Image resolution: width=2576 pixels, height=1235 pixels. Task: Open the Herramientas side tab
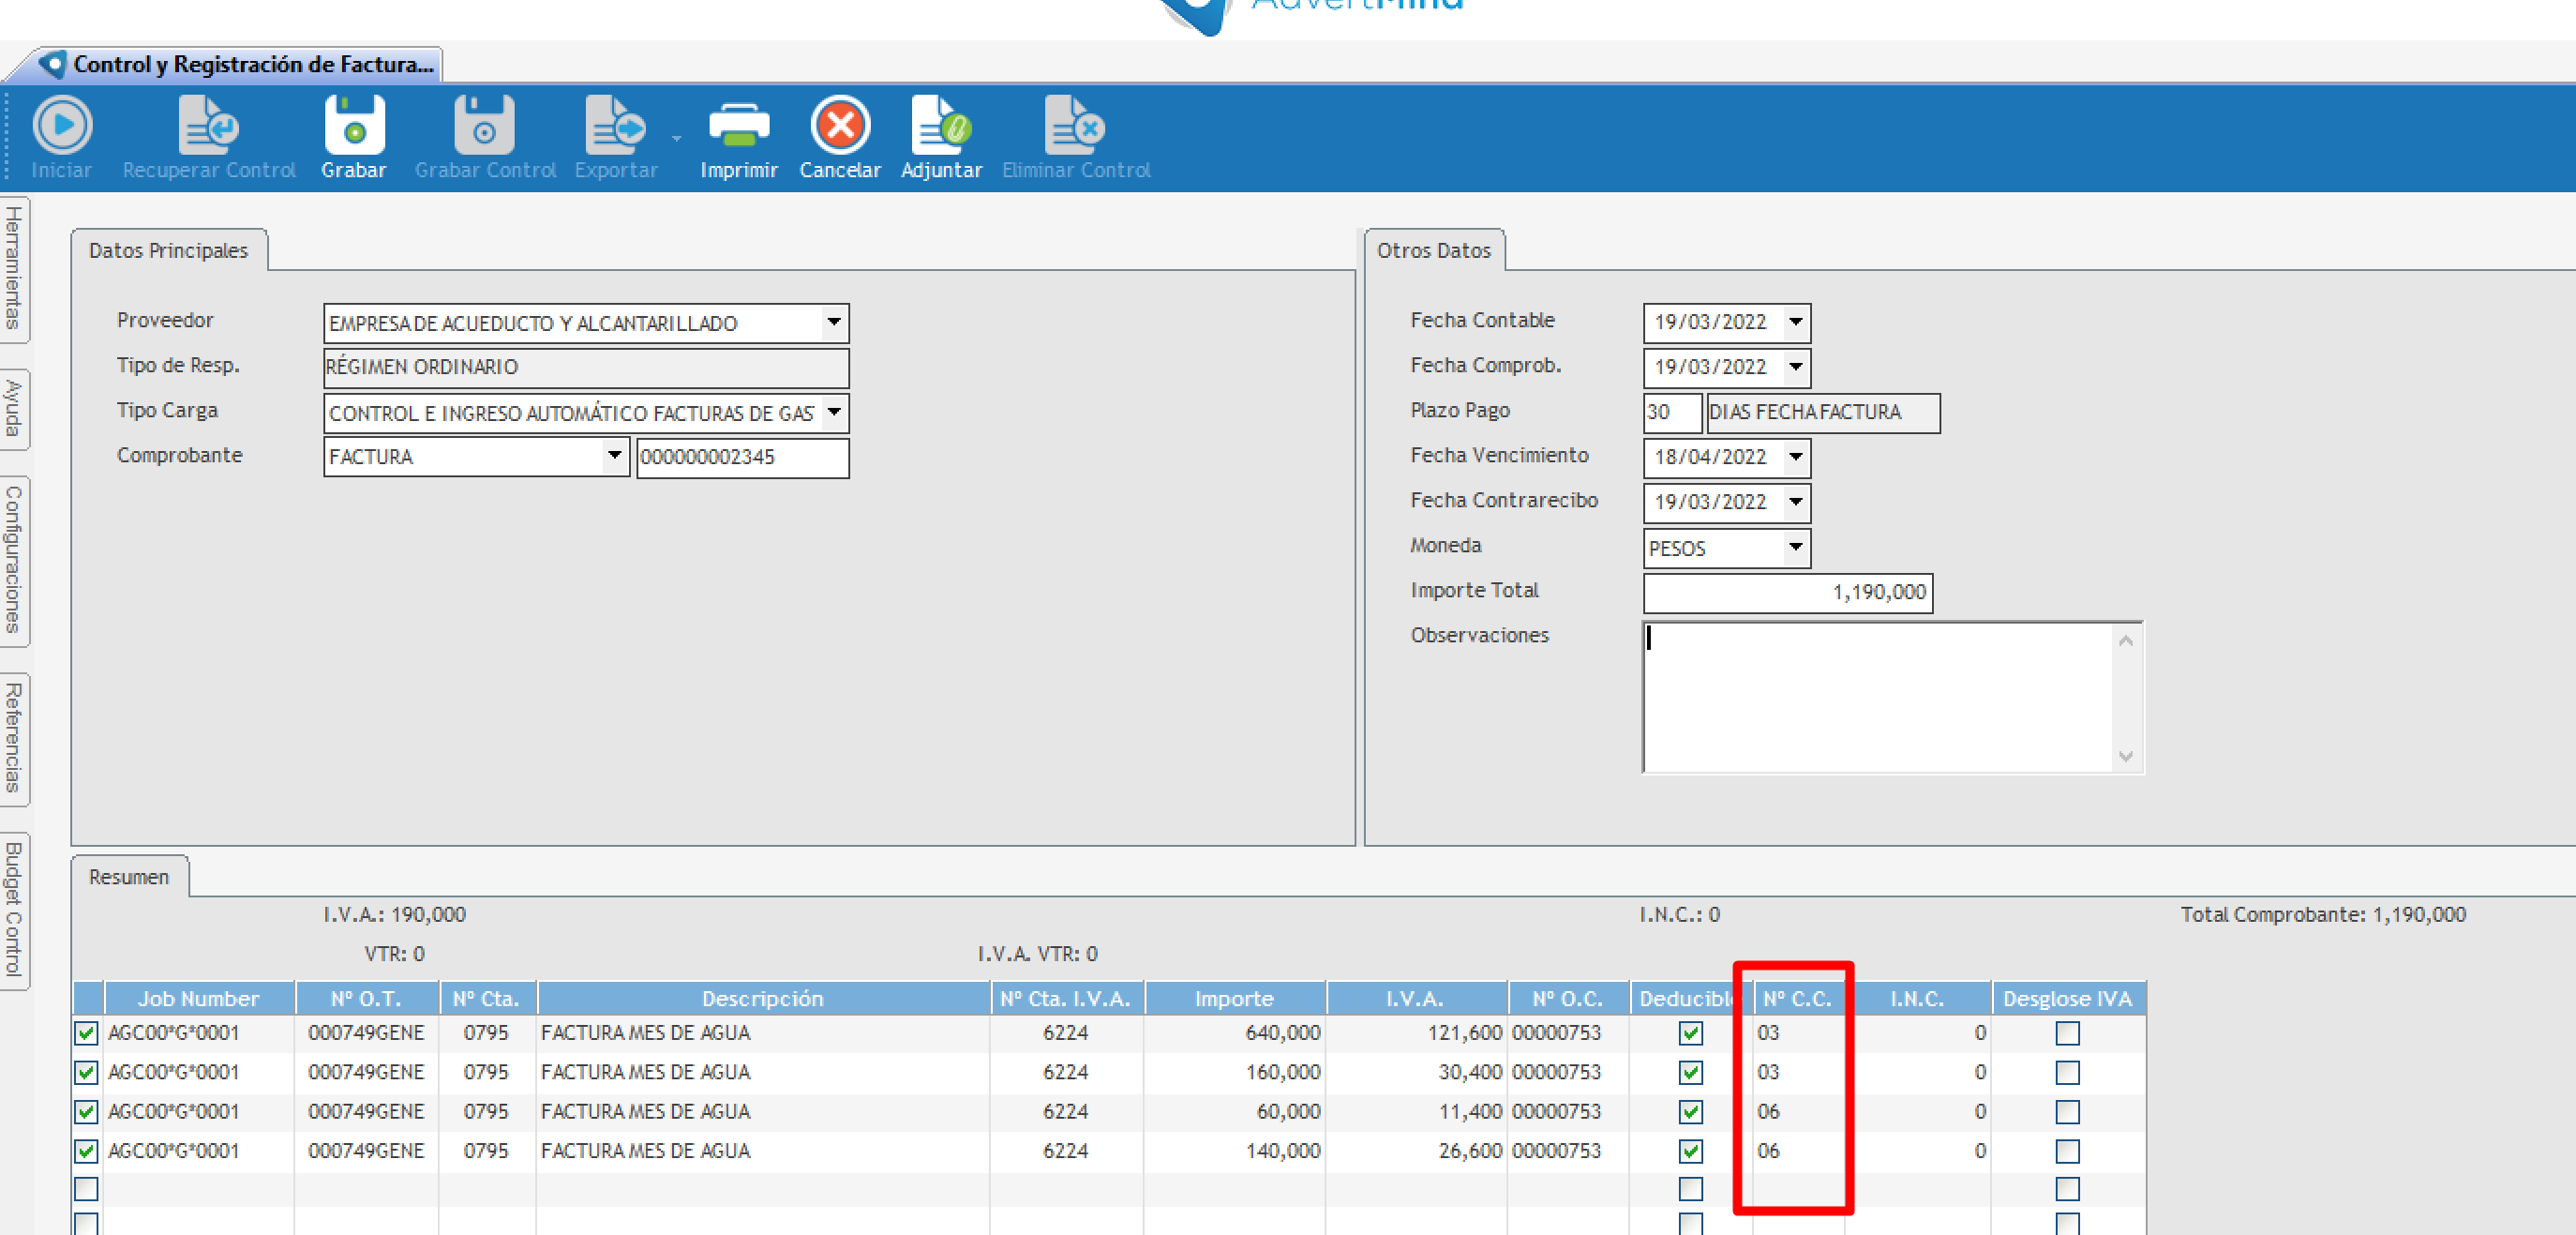14,268
